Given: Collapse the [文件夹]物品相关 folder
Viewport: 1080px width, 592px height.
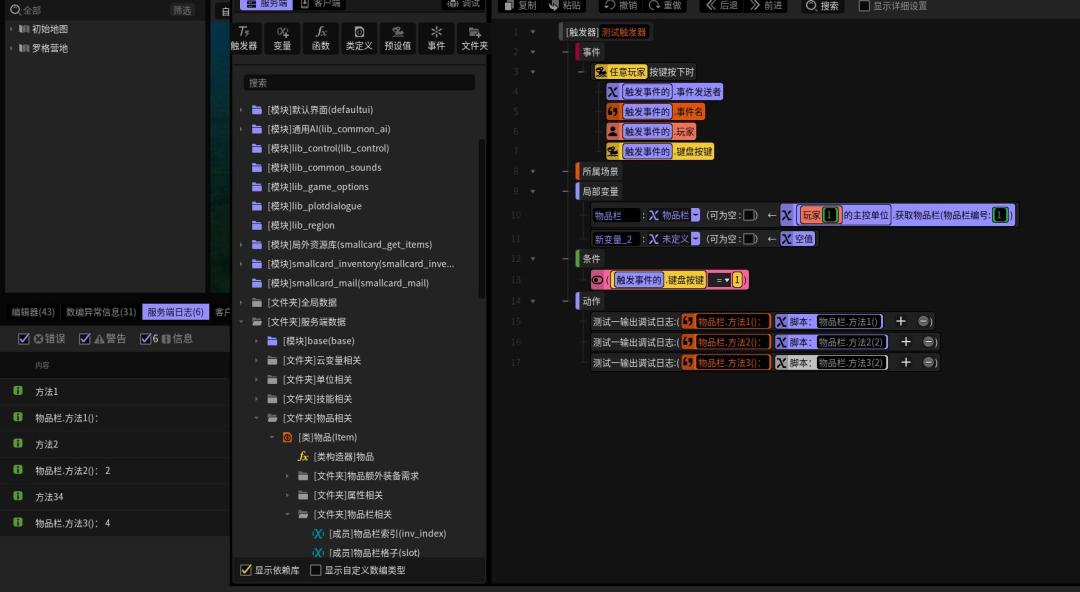Looking at the screenshot, I should [x=257, y=418].
